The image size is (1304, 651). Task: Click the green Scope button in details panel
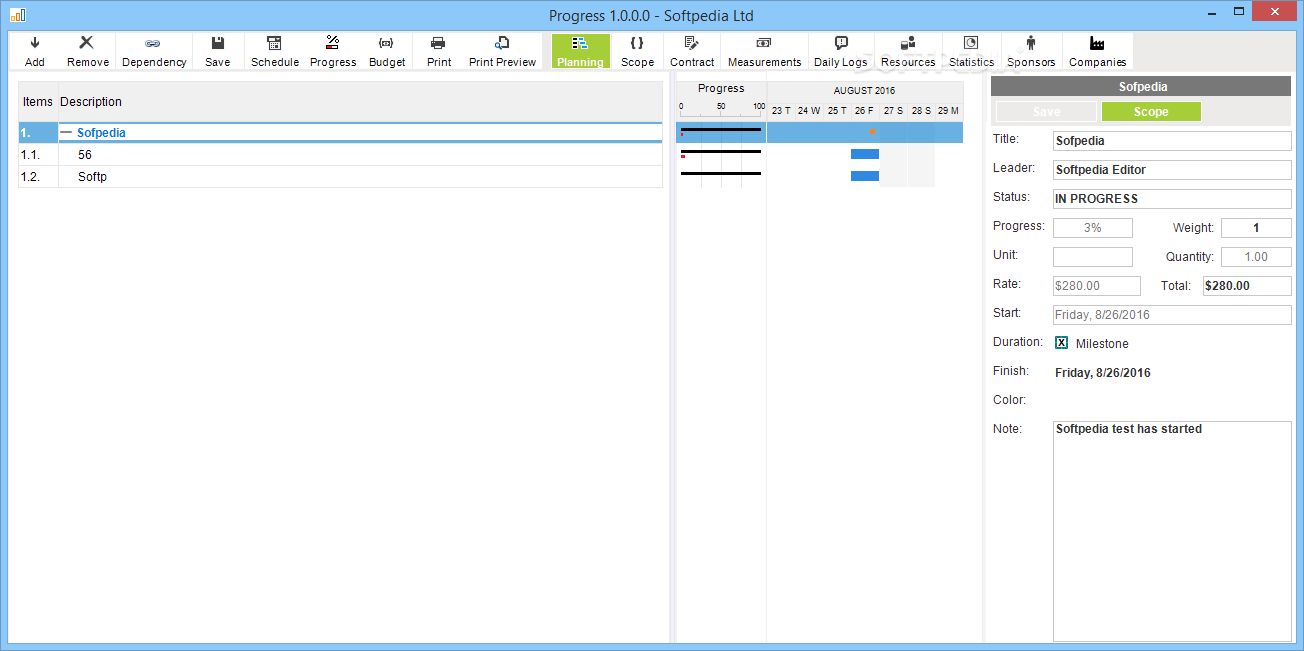tap(1151, 112)
